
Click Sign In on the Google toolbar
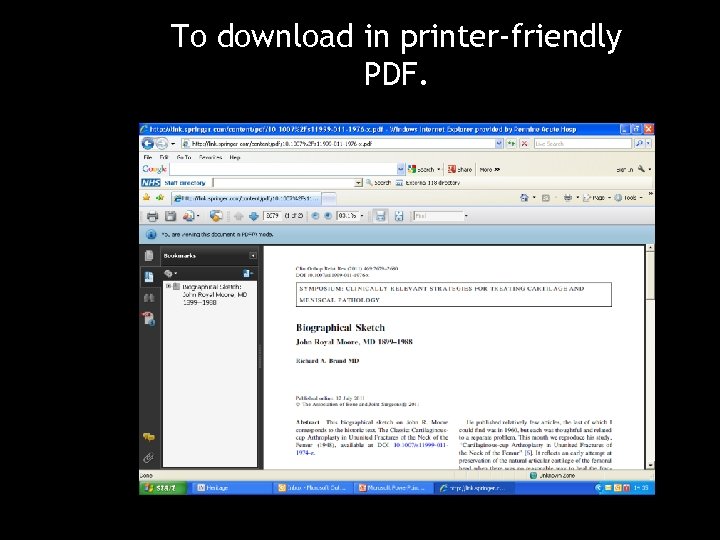click(x=624, y=169)
